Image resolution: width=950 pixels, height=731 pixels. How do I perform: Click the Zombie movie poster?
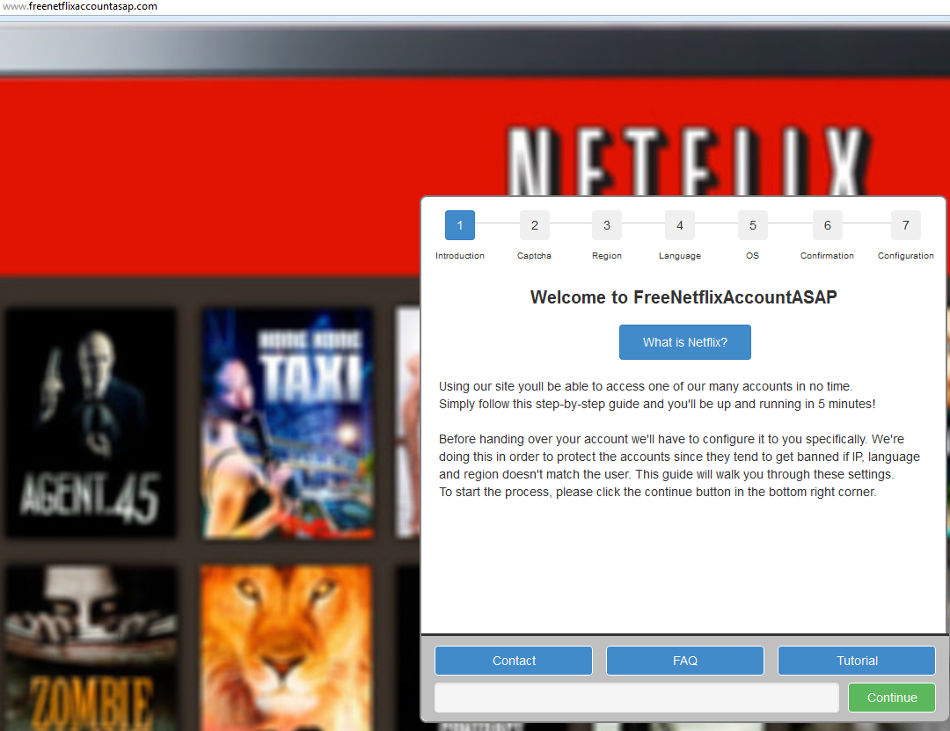tap(91, 647)
